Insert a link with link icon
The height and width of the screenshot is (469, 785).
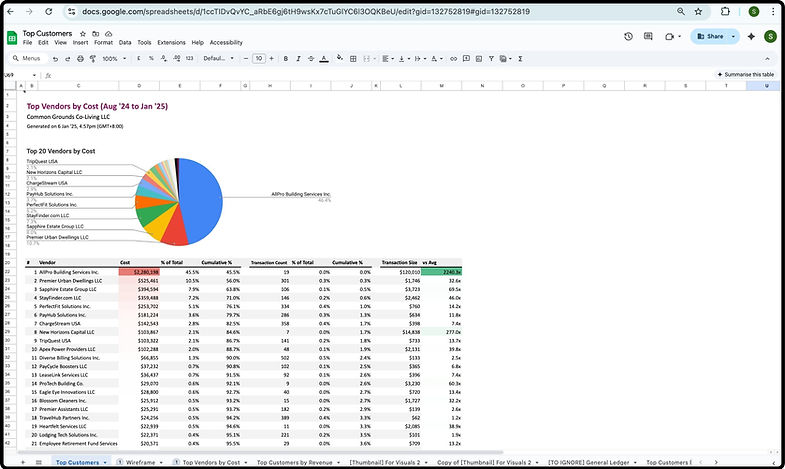click(x=454, y=59)
